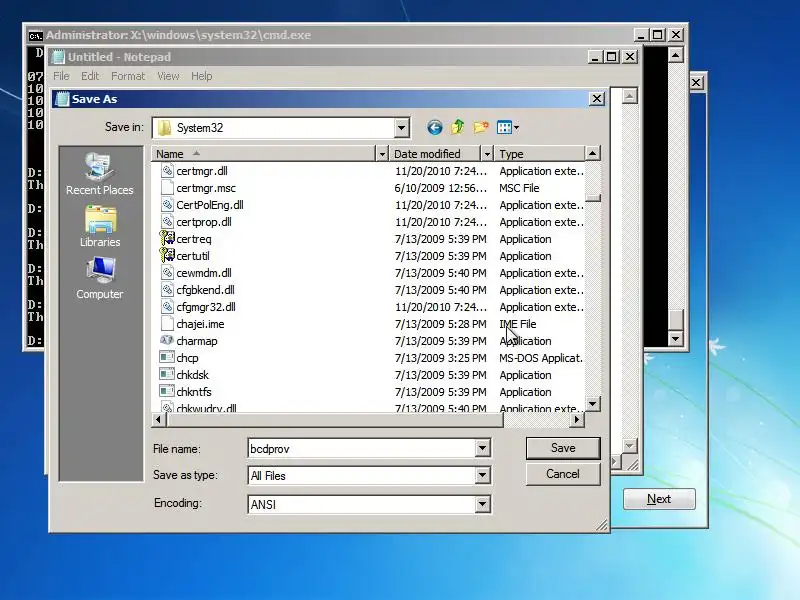
Task: Open the Format menu in Notepad
Action: point(128,76)
